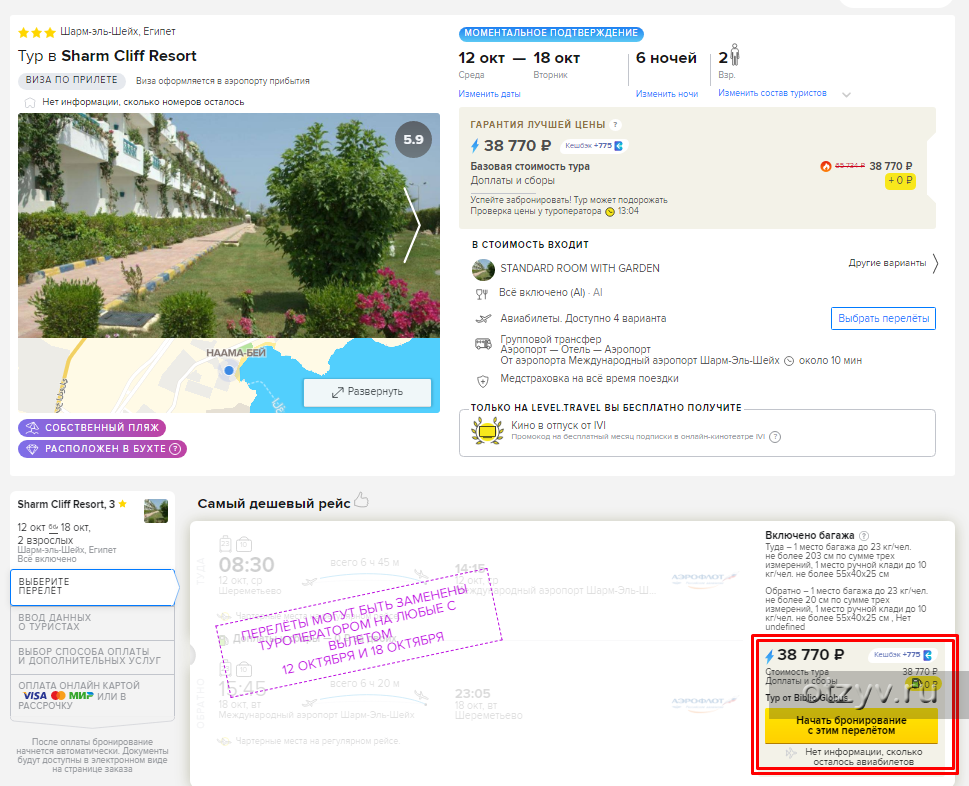
Task: Expand Другие варианты room options
Action: coord(893,263)
